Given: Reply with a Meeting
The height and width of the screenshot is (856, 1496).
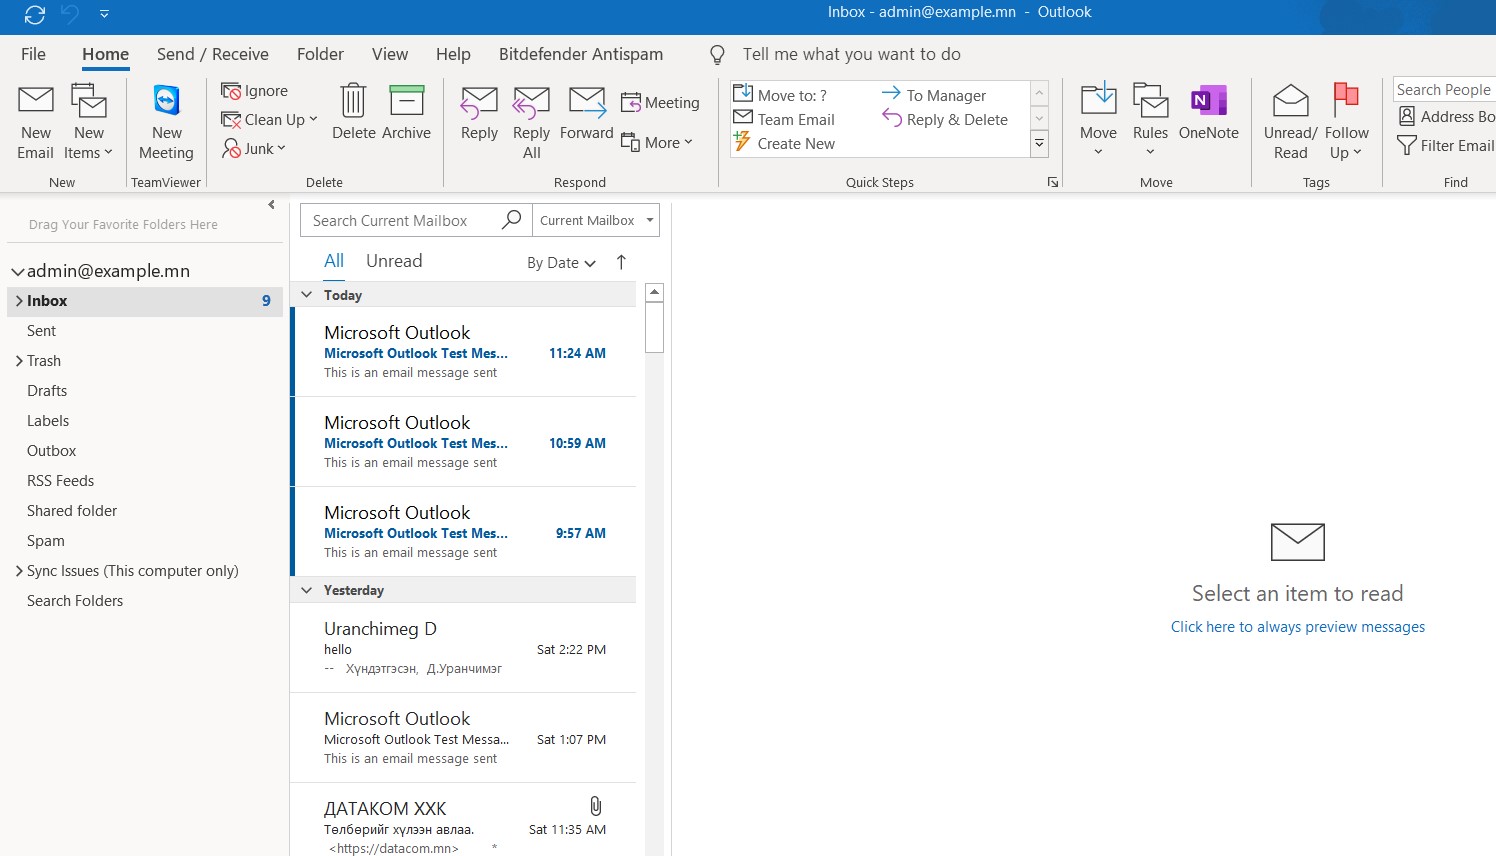Looking at the screenshot, I should point(660,103).
